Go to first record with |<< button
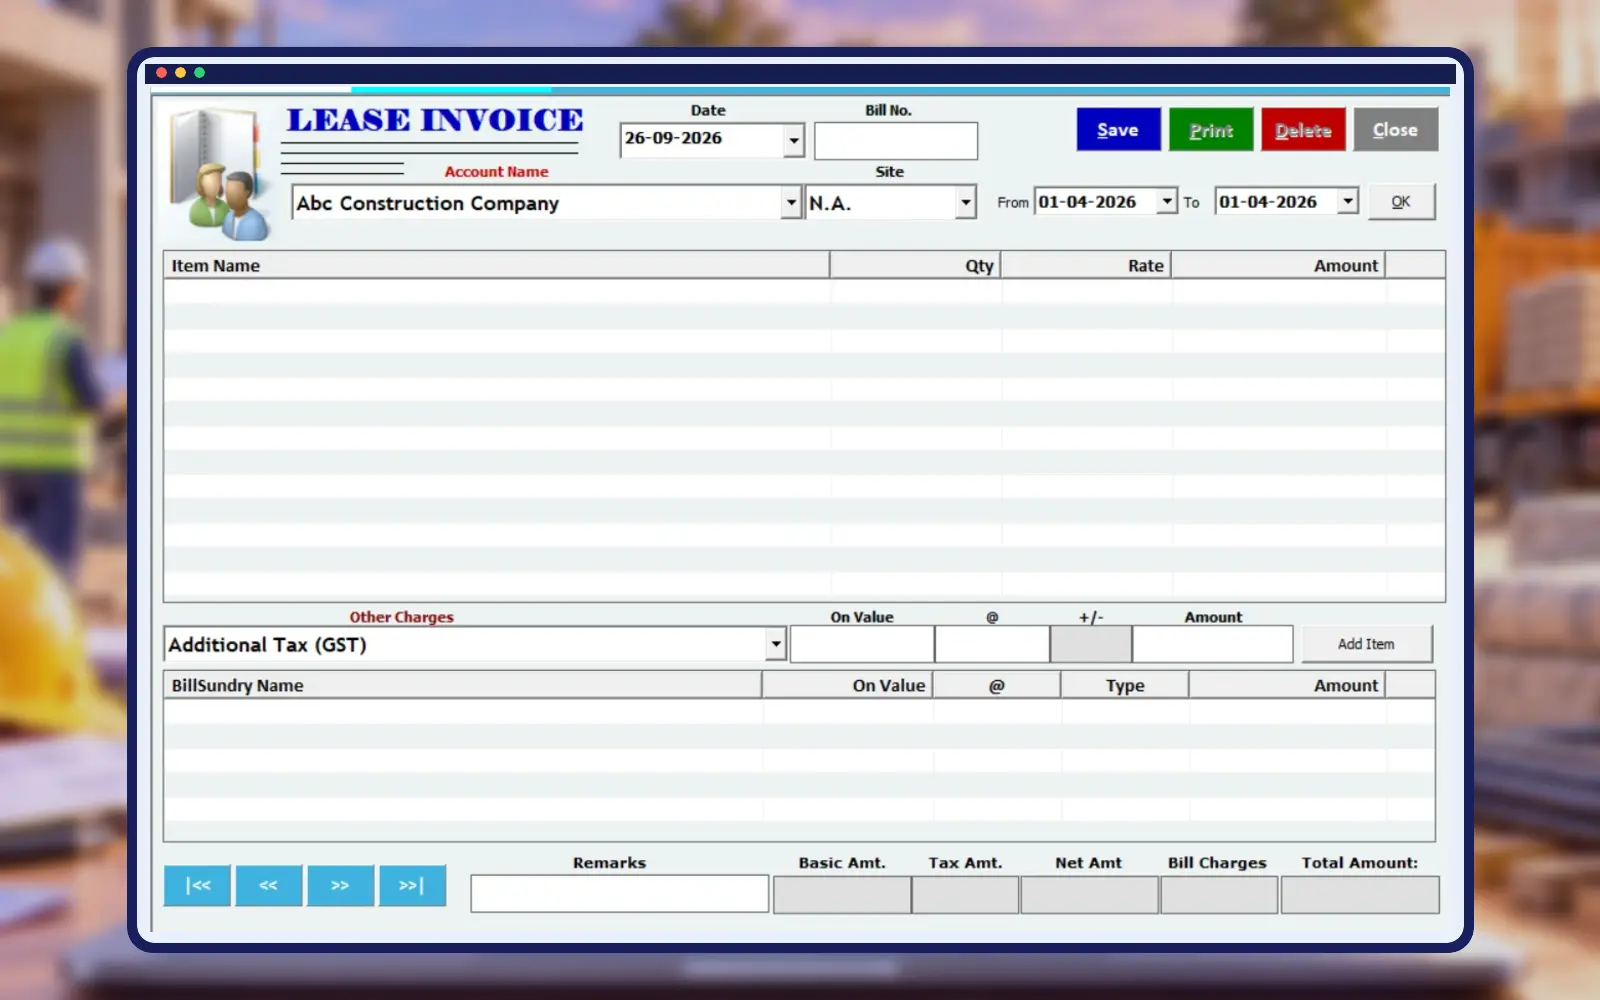 point(198,886)
